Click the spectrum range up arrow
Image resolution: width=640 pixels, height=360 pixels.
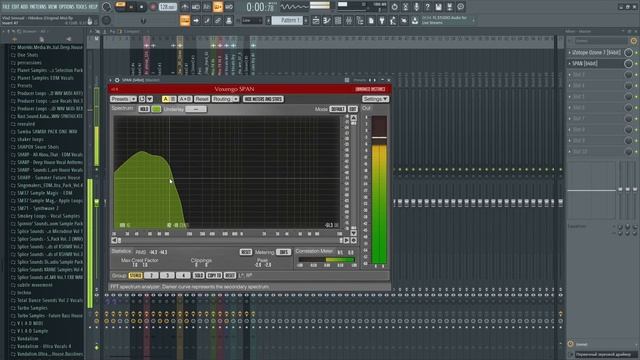point(353,118)
